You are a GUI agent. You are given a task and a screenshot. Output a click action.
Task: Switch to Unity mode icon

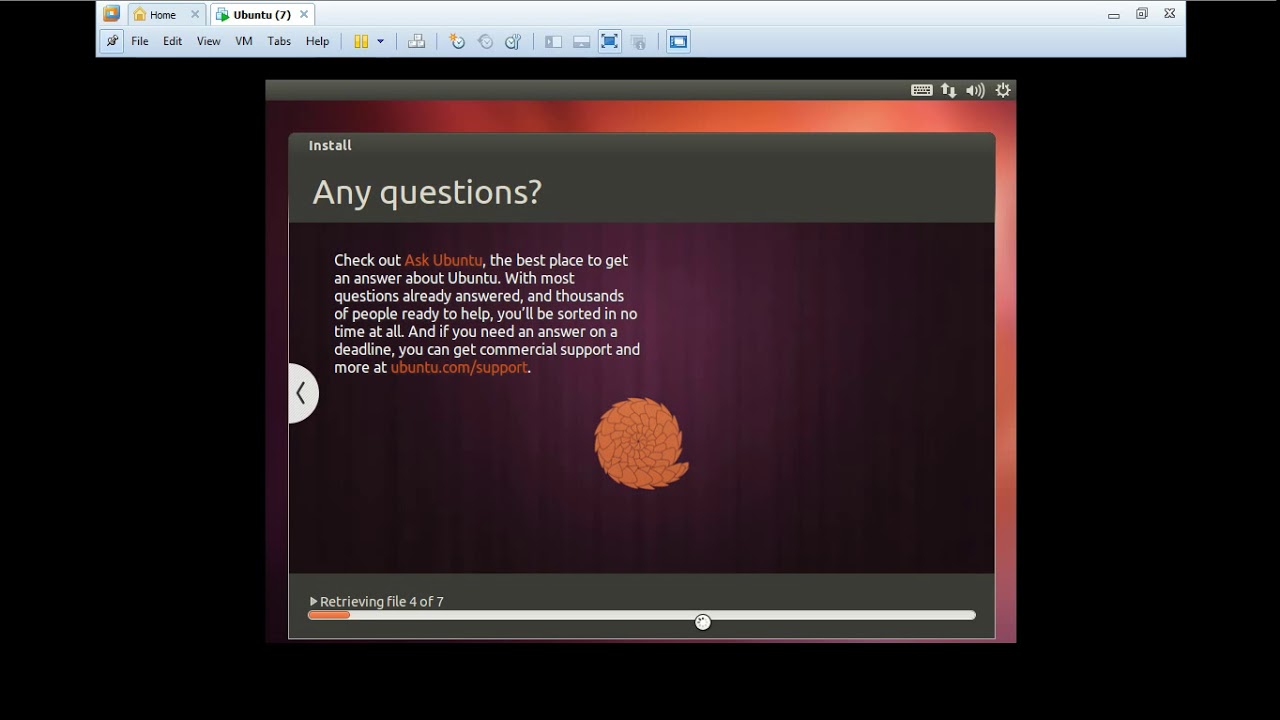point(638,41)
